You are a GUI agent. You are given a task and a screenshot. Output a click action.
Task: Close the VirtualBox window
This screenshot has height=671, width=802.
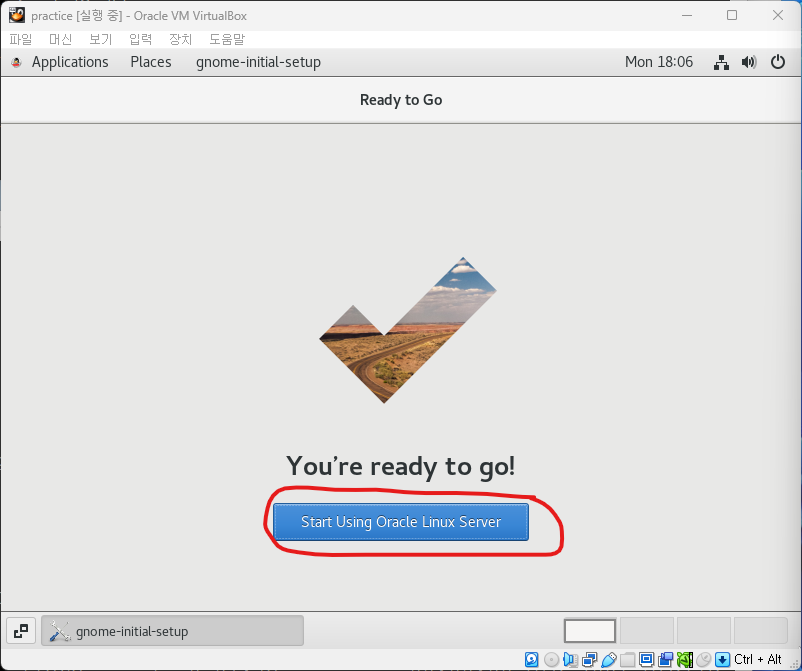(x=777, y=15)
